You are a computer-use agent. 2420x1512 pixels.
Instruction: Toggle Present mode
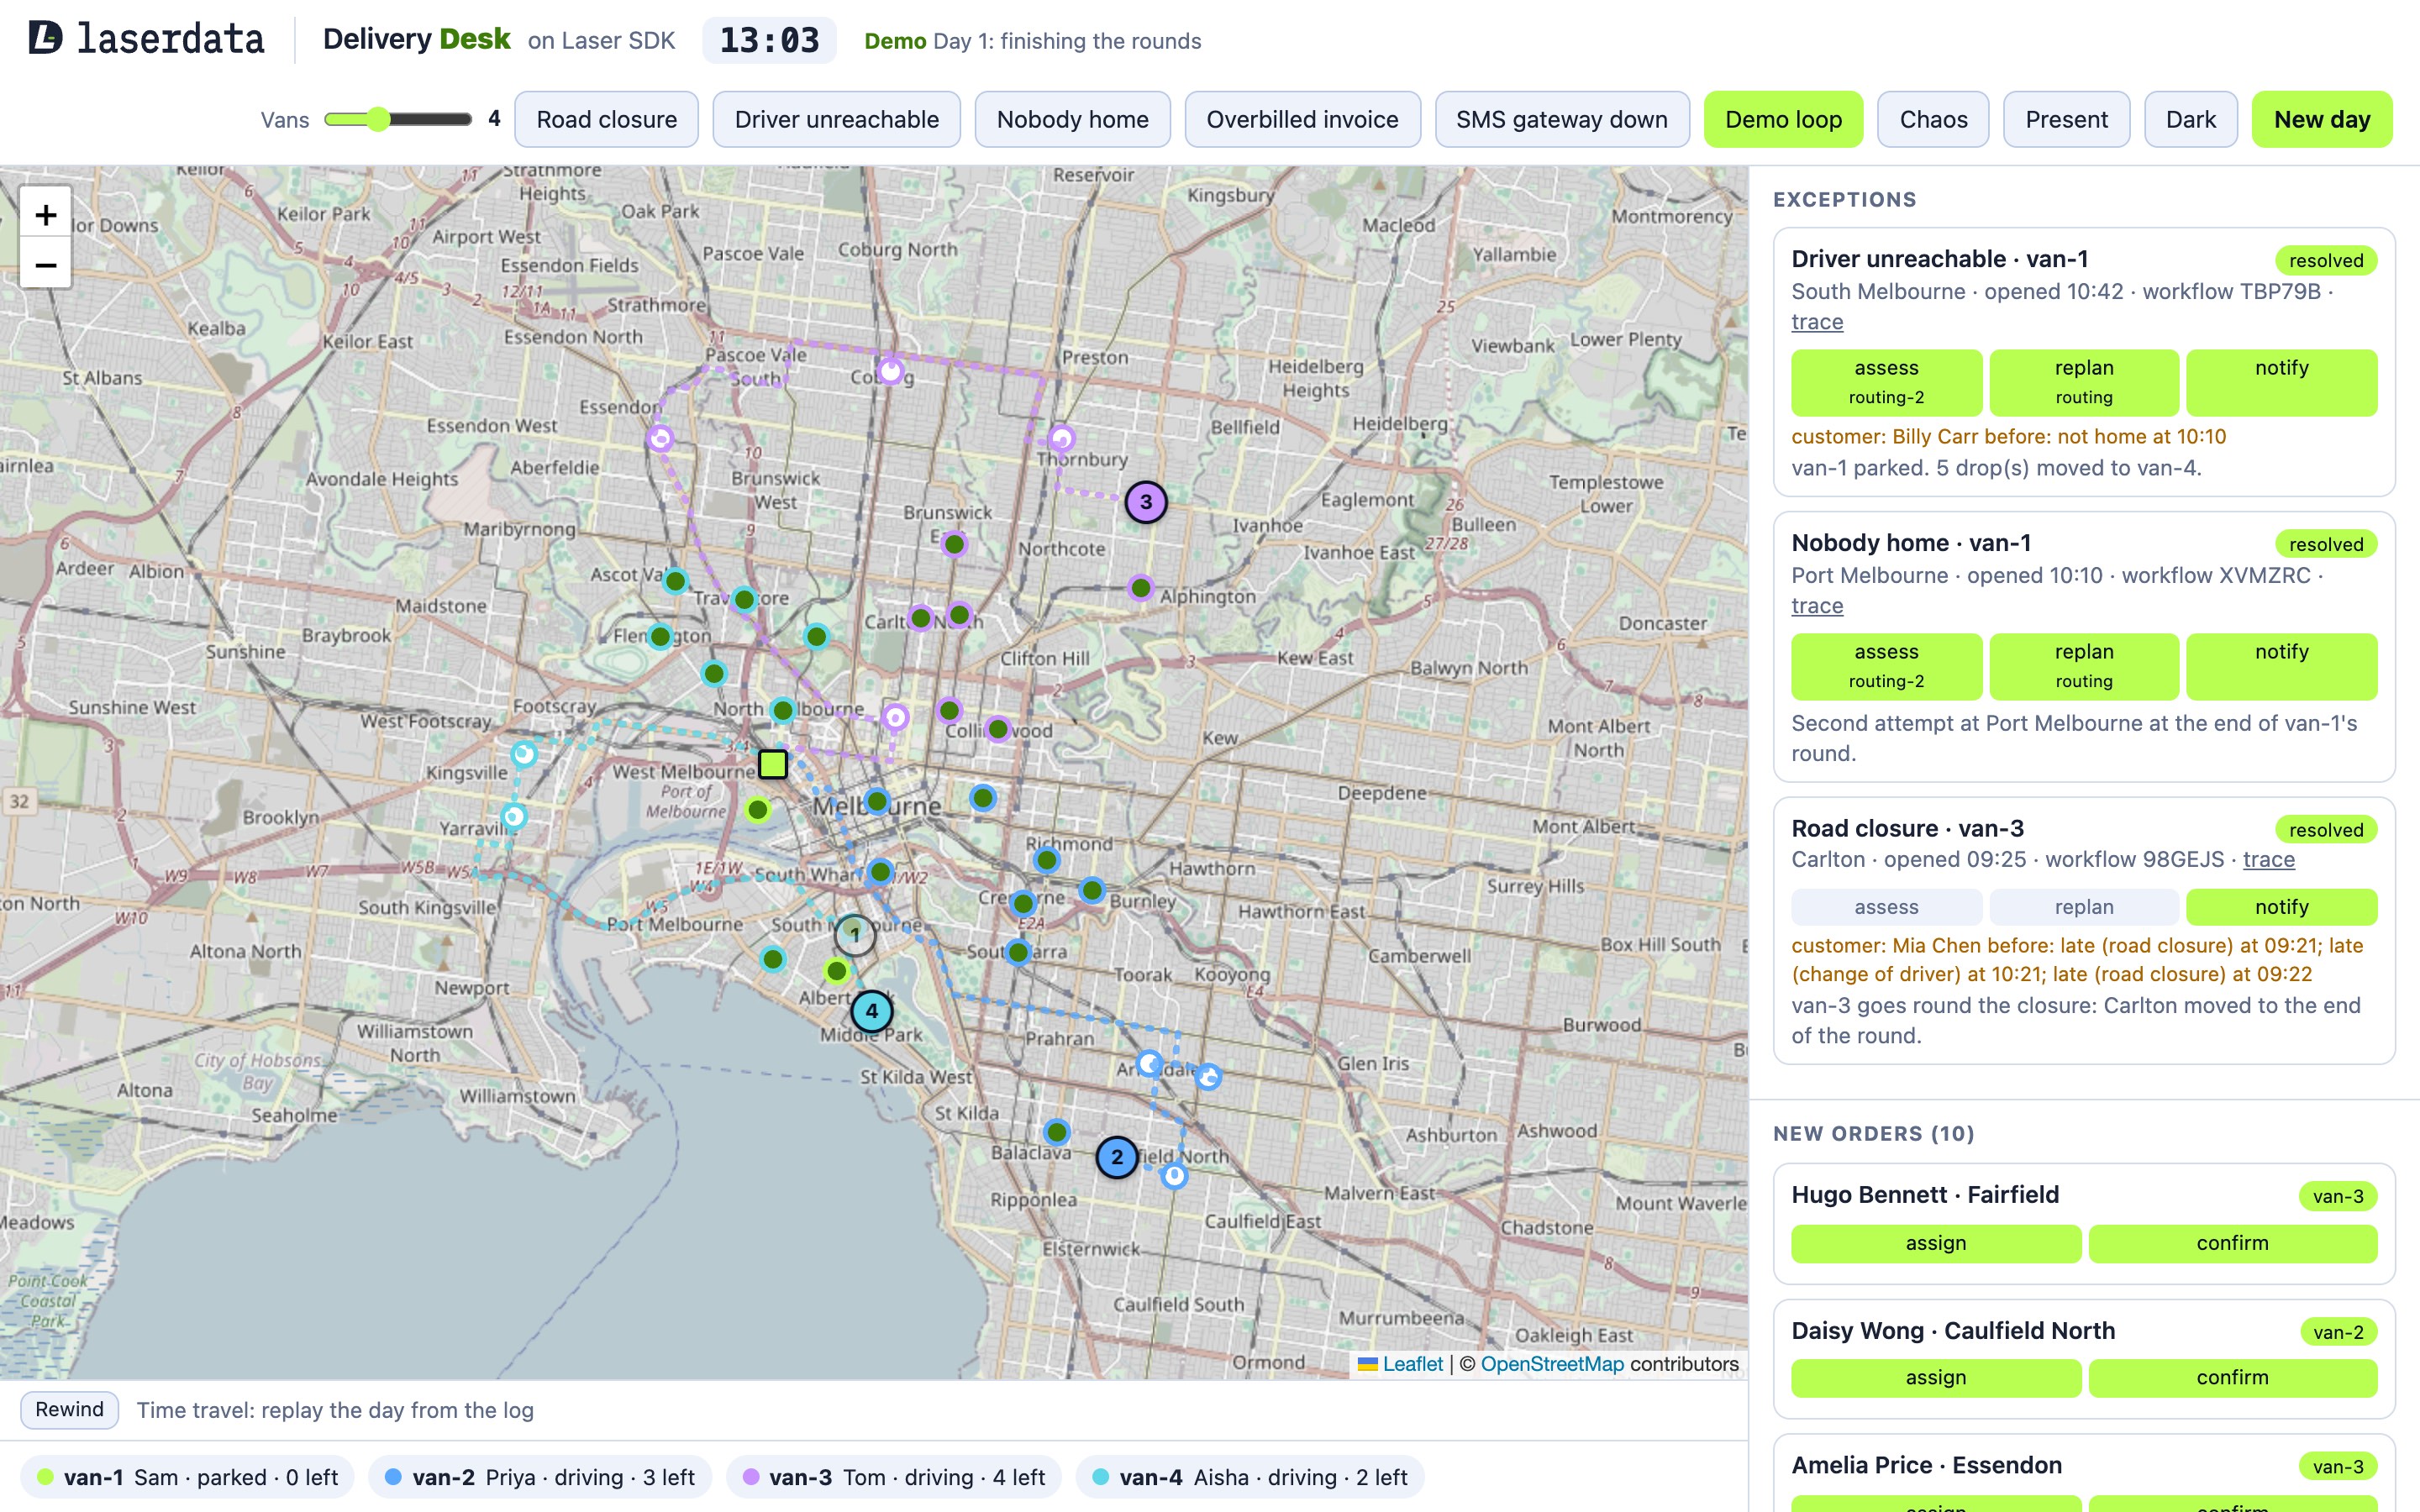point(2066,119)
